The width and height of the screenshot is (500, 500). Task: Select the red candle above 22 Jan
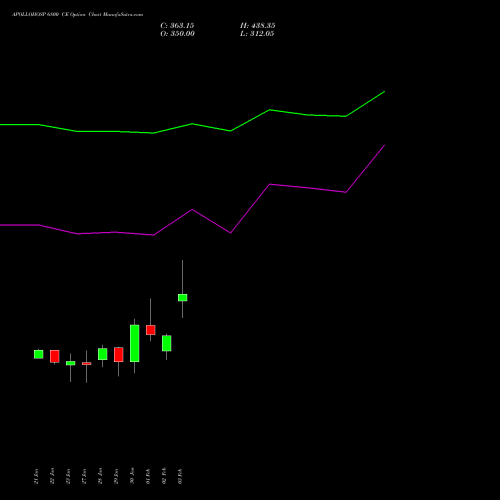tap(55, 356)
